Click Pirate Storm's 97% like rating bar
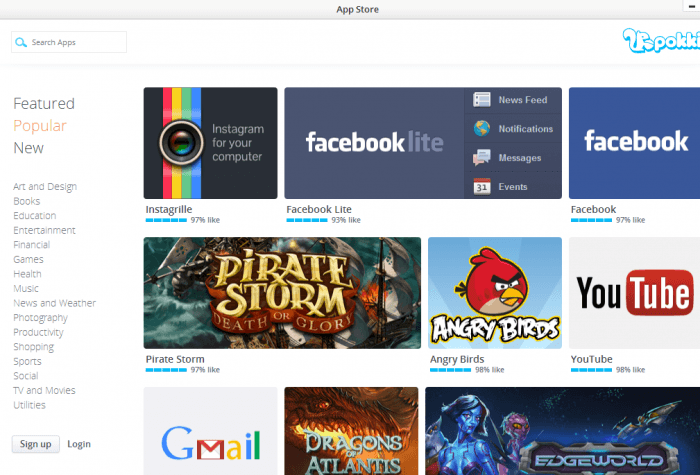The height and width of the screenshot is (475, 700). [x=166, y=370]
